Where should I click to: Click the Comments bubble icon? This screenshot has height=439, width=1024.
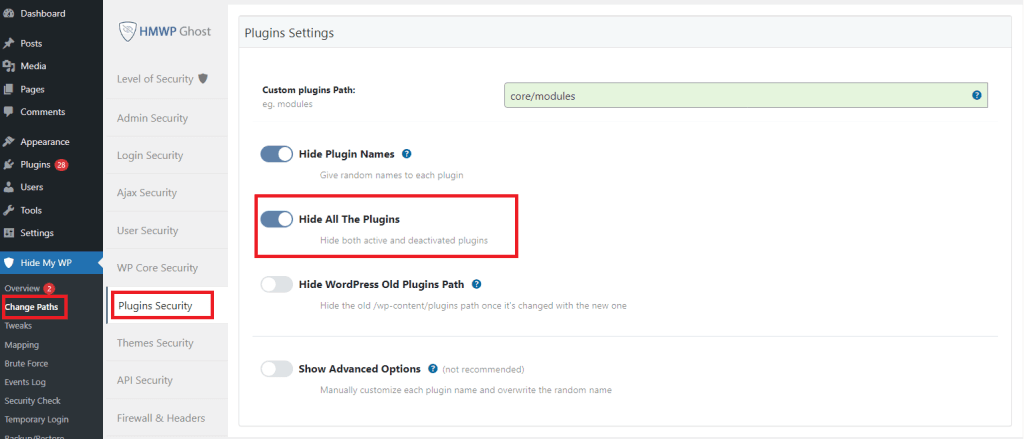point(8,112)
